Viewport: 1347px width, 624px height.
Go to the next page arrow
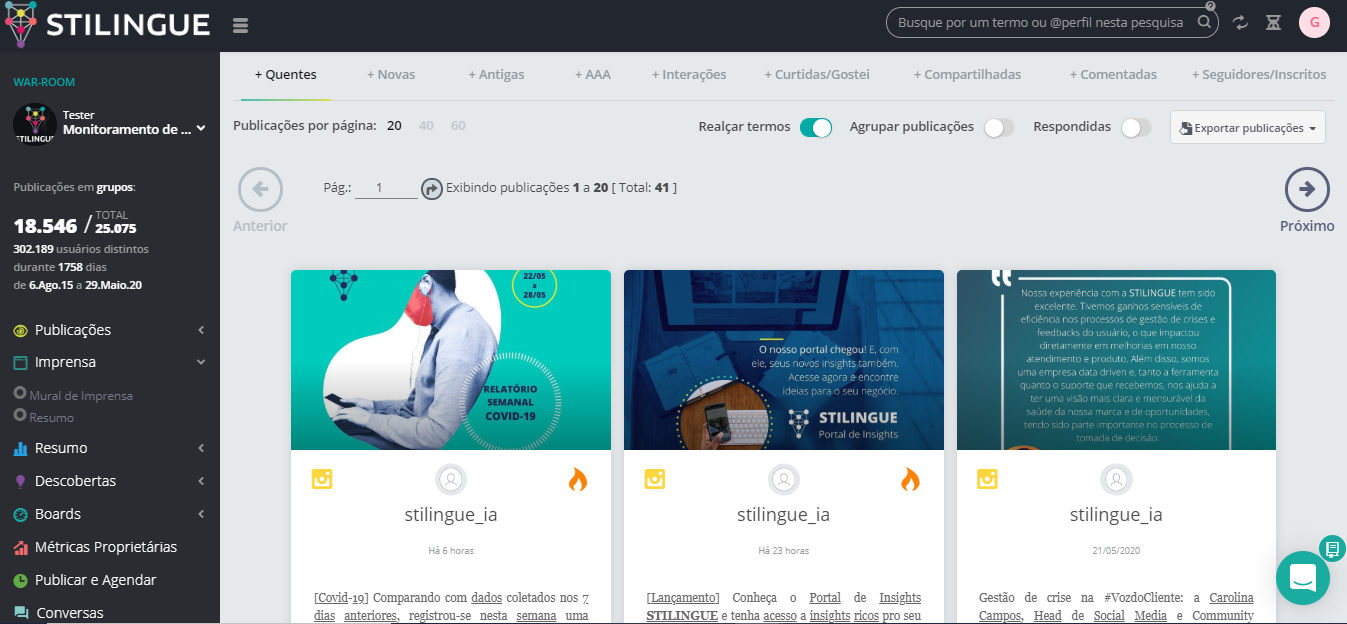pos(1307,189)
